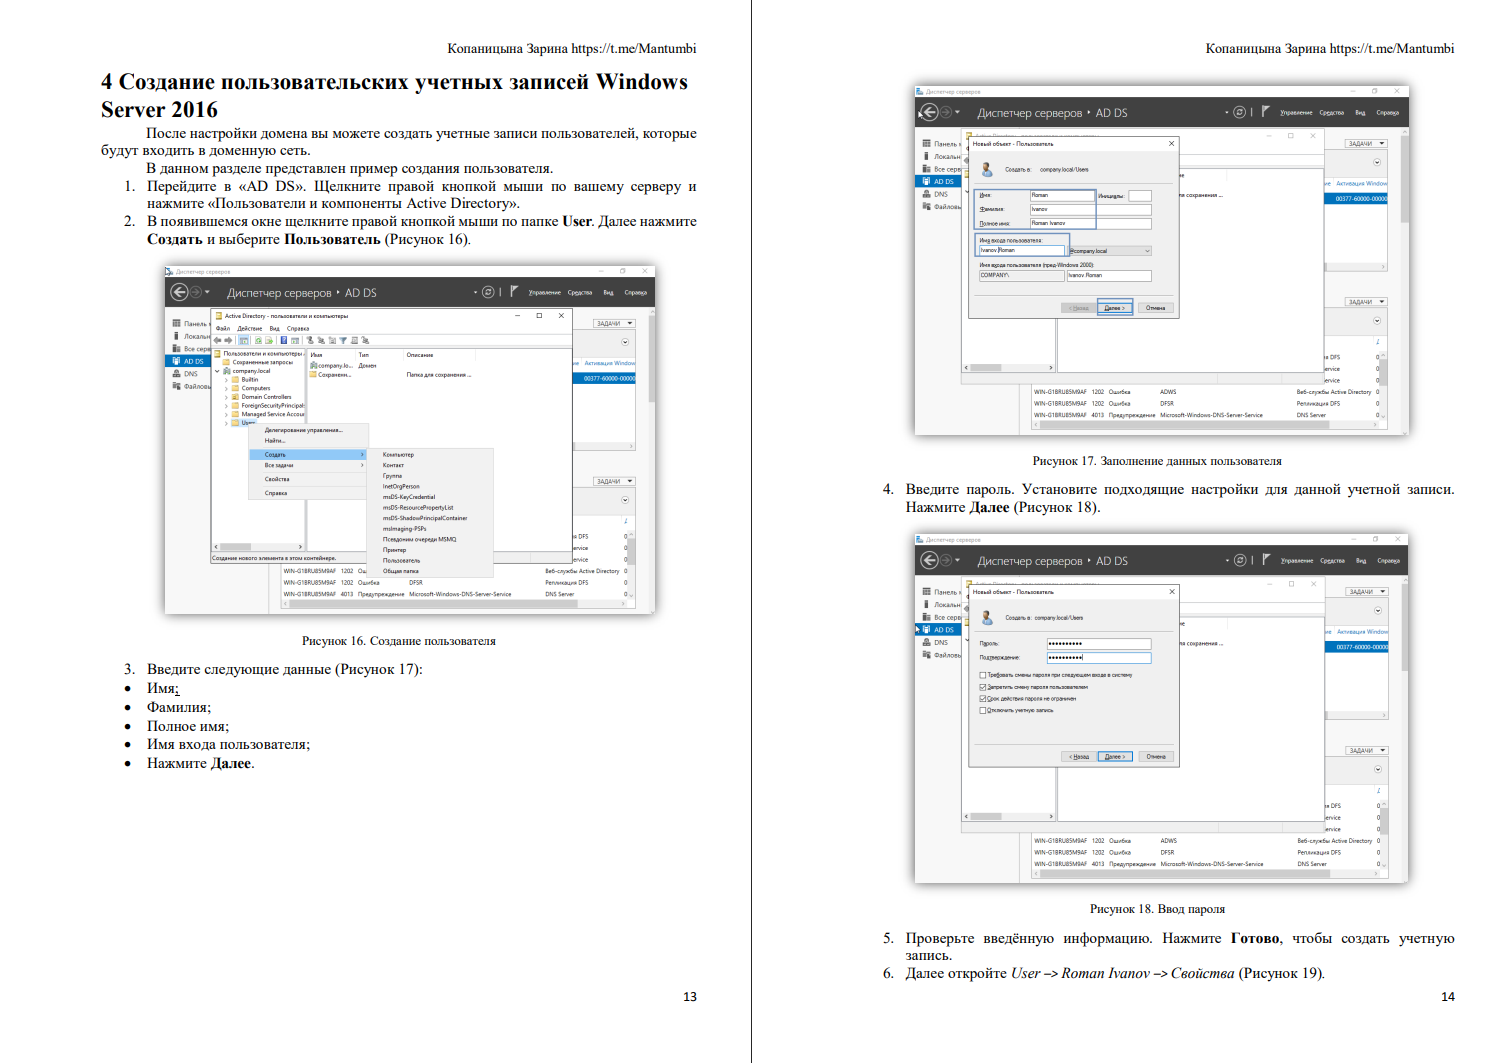Open the notifications flag in Figure 18 header
This screenshot has width=1504, height=1063.
(1266, 559)
